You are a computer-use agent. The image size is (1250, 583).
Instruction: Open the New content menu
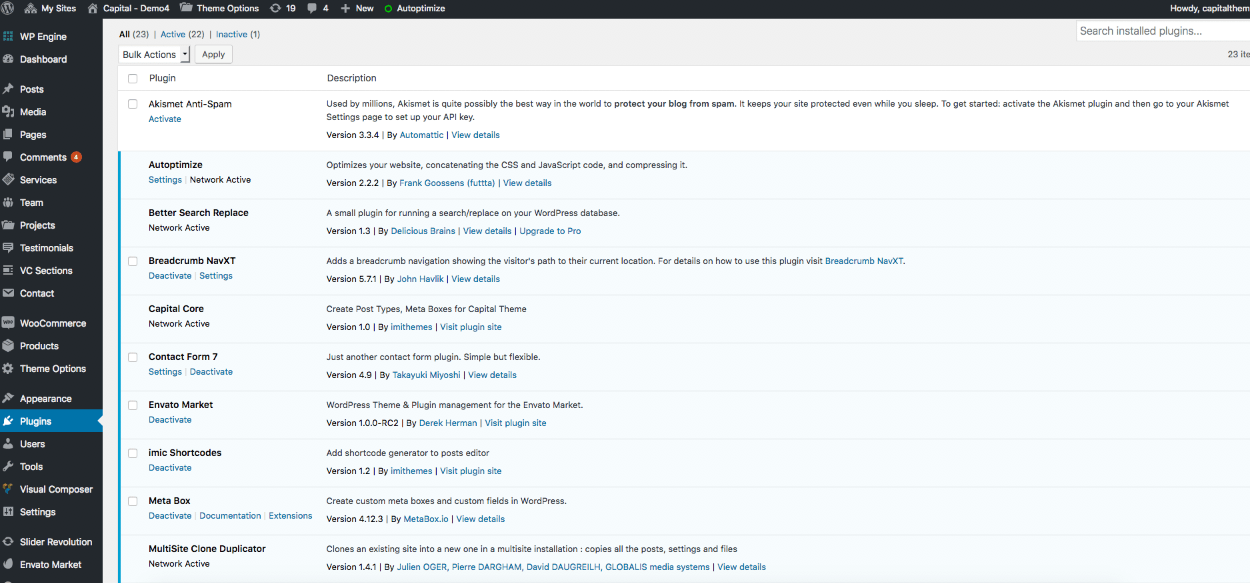[x=357, y=8]
